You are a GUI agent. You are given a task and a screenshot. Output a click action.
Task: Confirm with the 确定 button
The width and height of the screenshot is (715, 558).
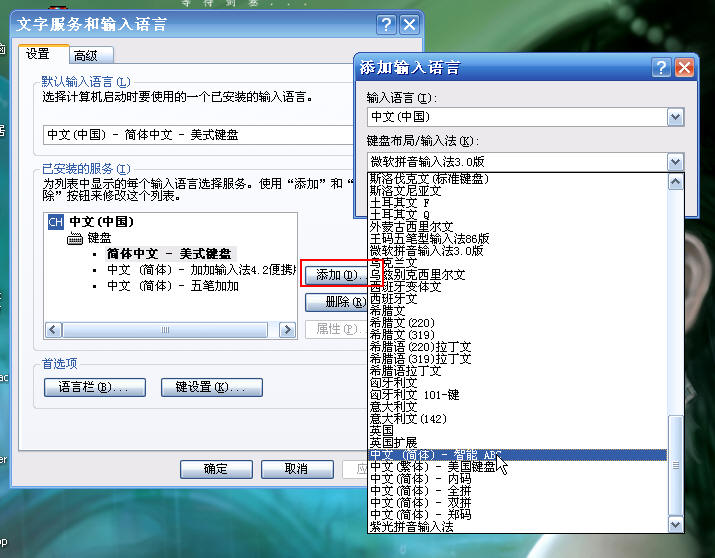click(x=216, y=469)
